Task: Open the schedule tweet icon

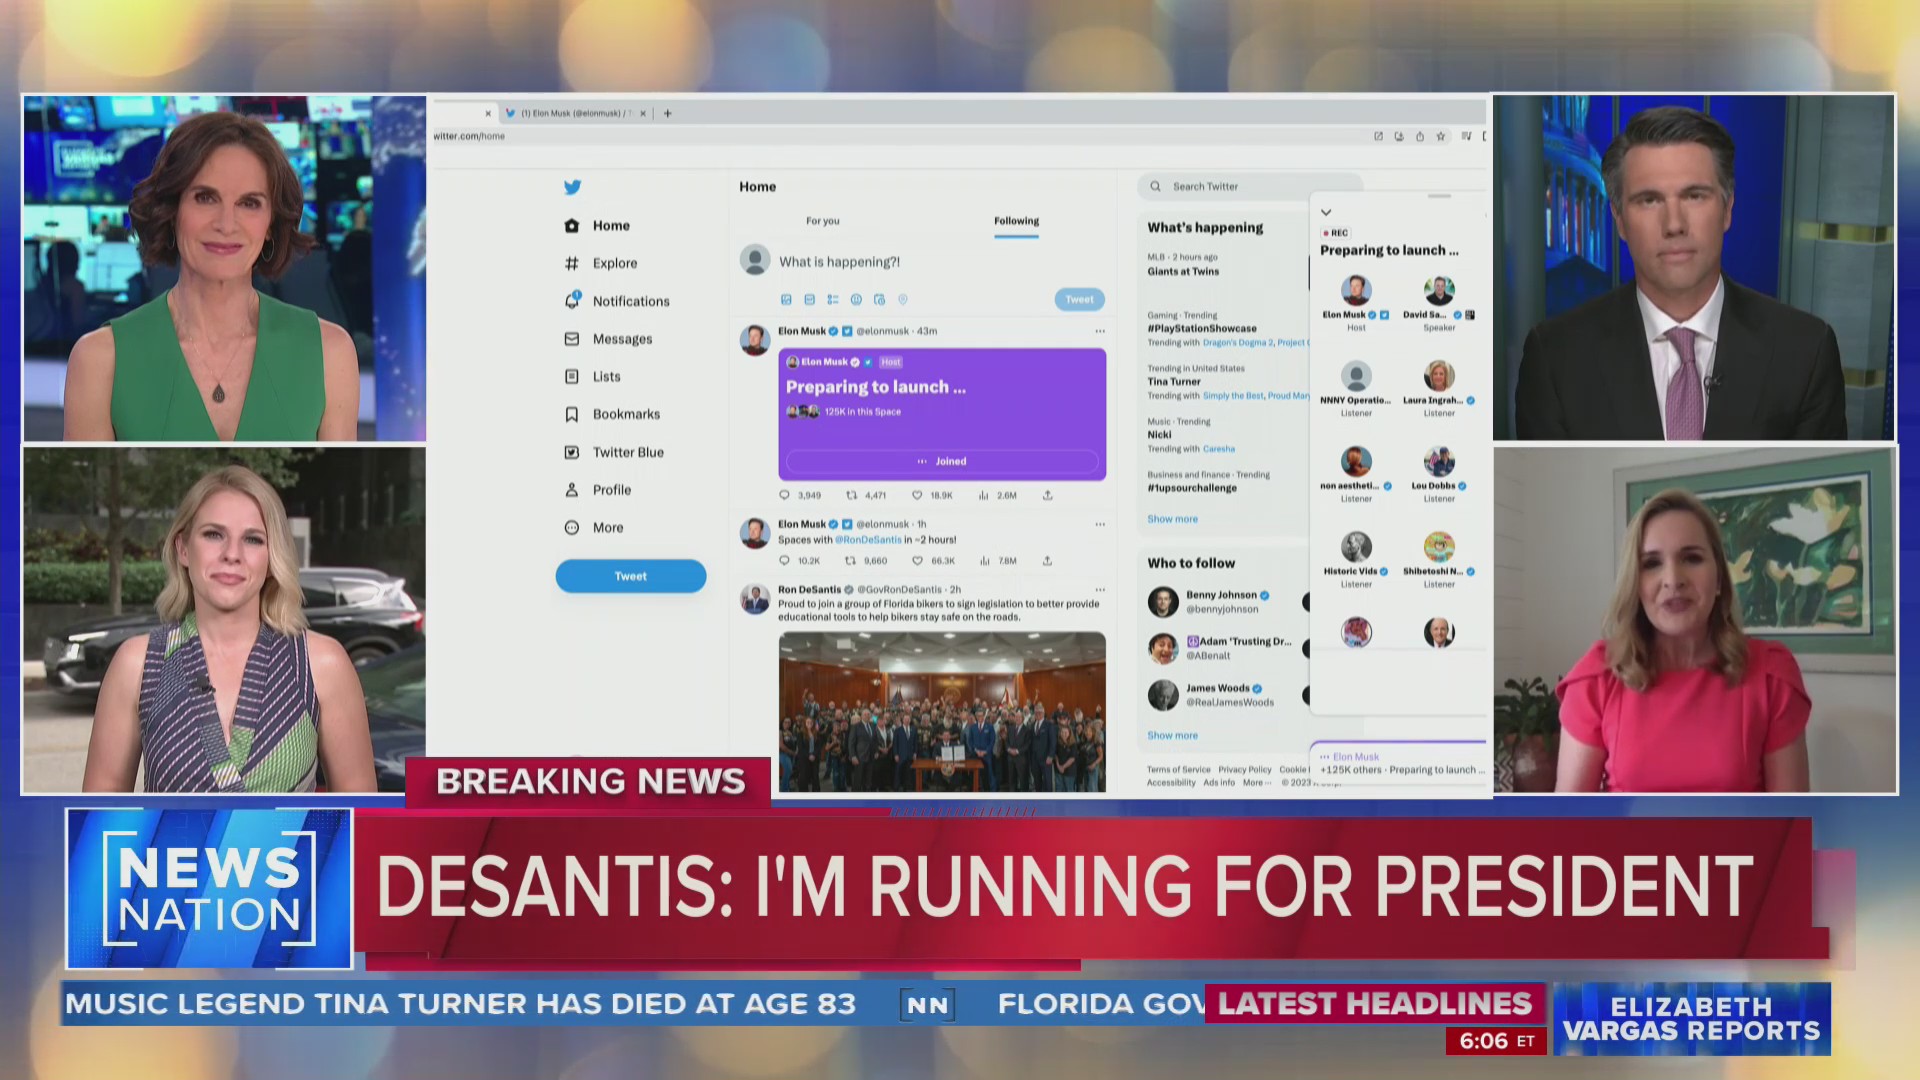Action: [x=879, y=299]
